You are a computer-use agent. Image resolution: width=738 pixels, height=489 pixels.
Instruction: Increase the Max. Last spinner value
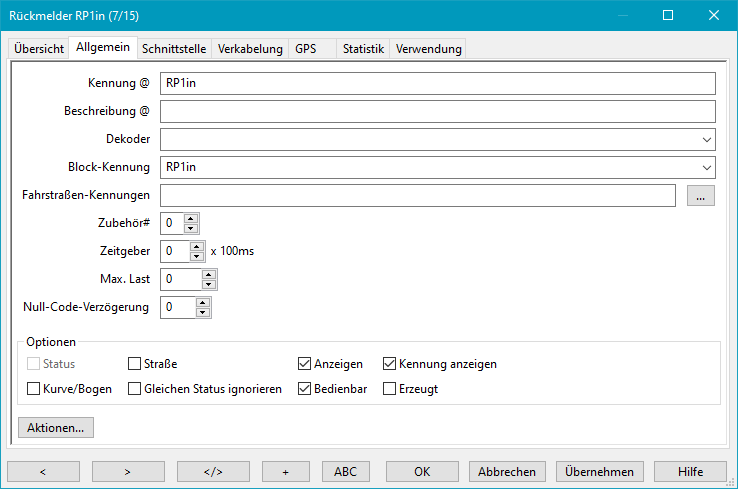[x=208, y=274]
